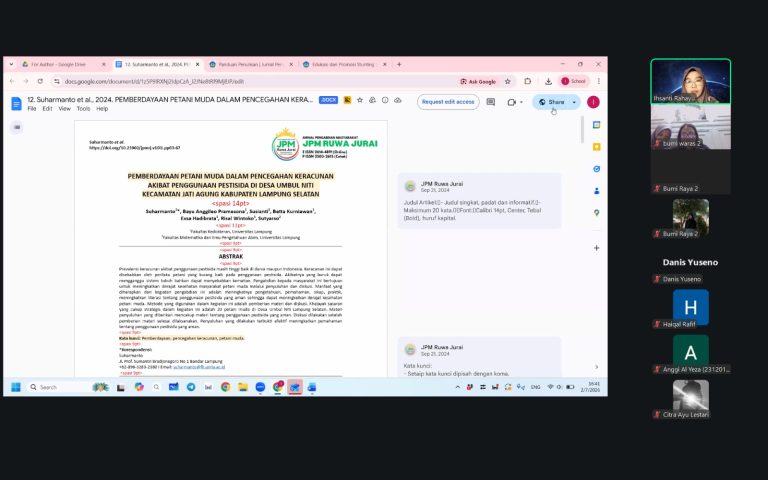Open the Google Docs home icon

pyautogui.click(x=17, y=104)
